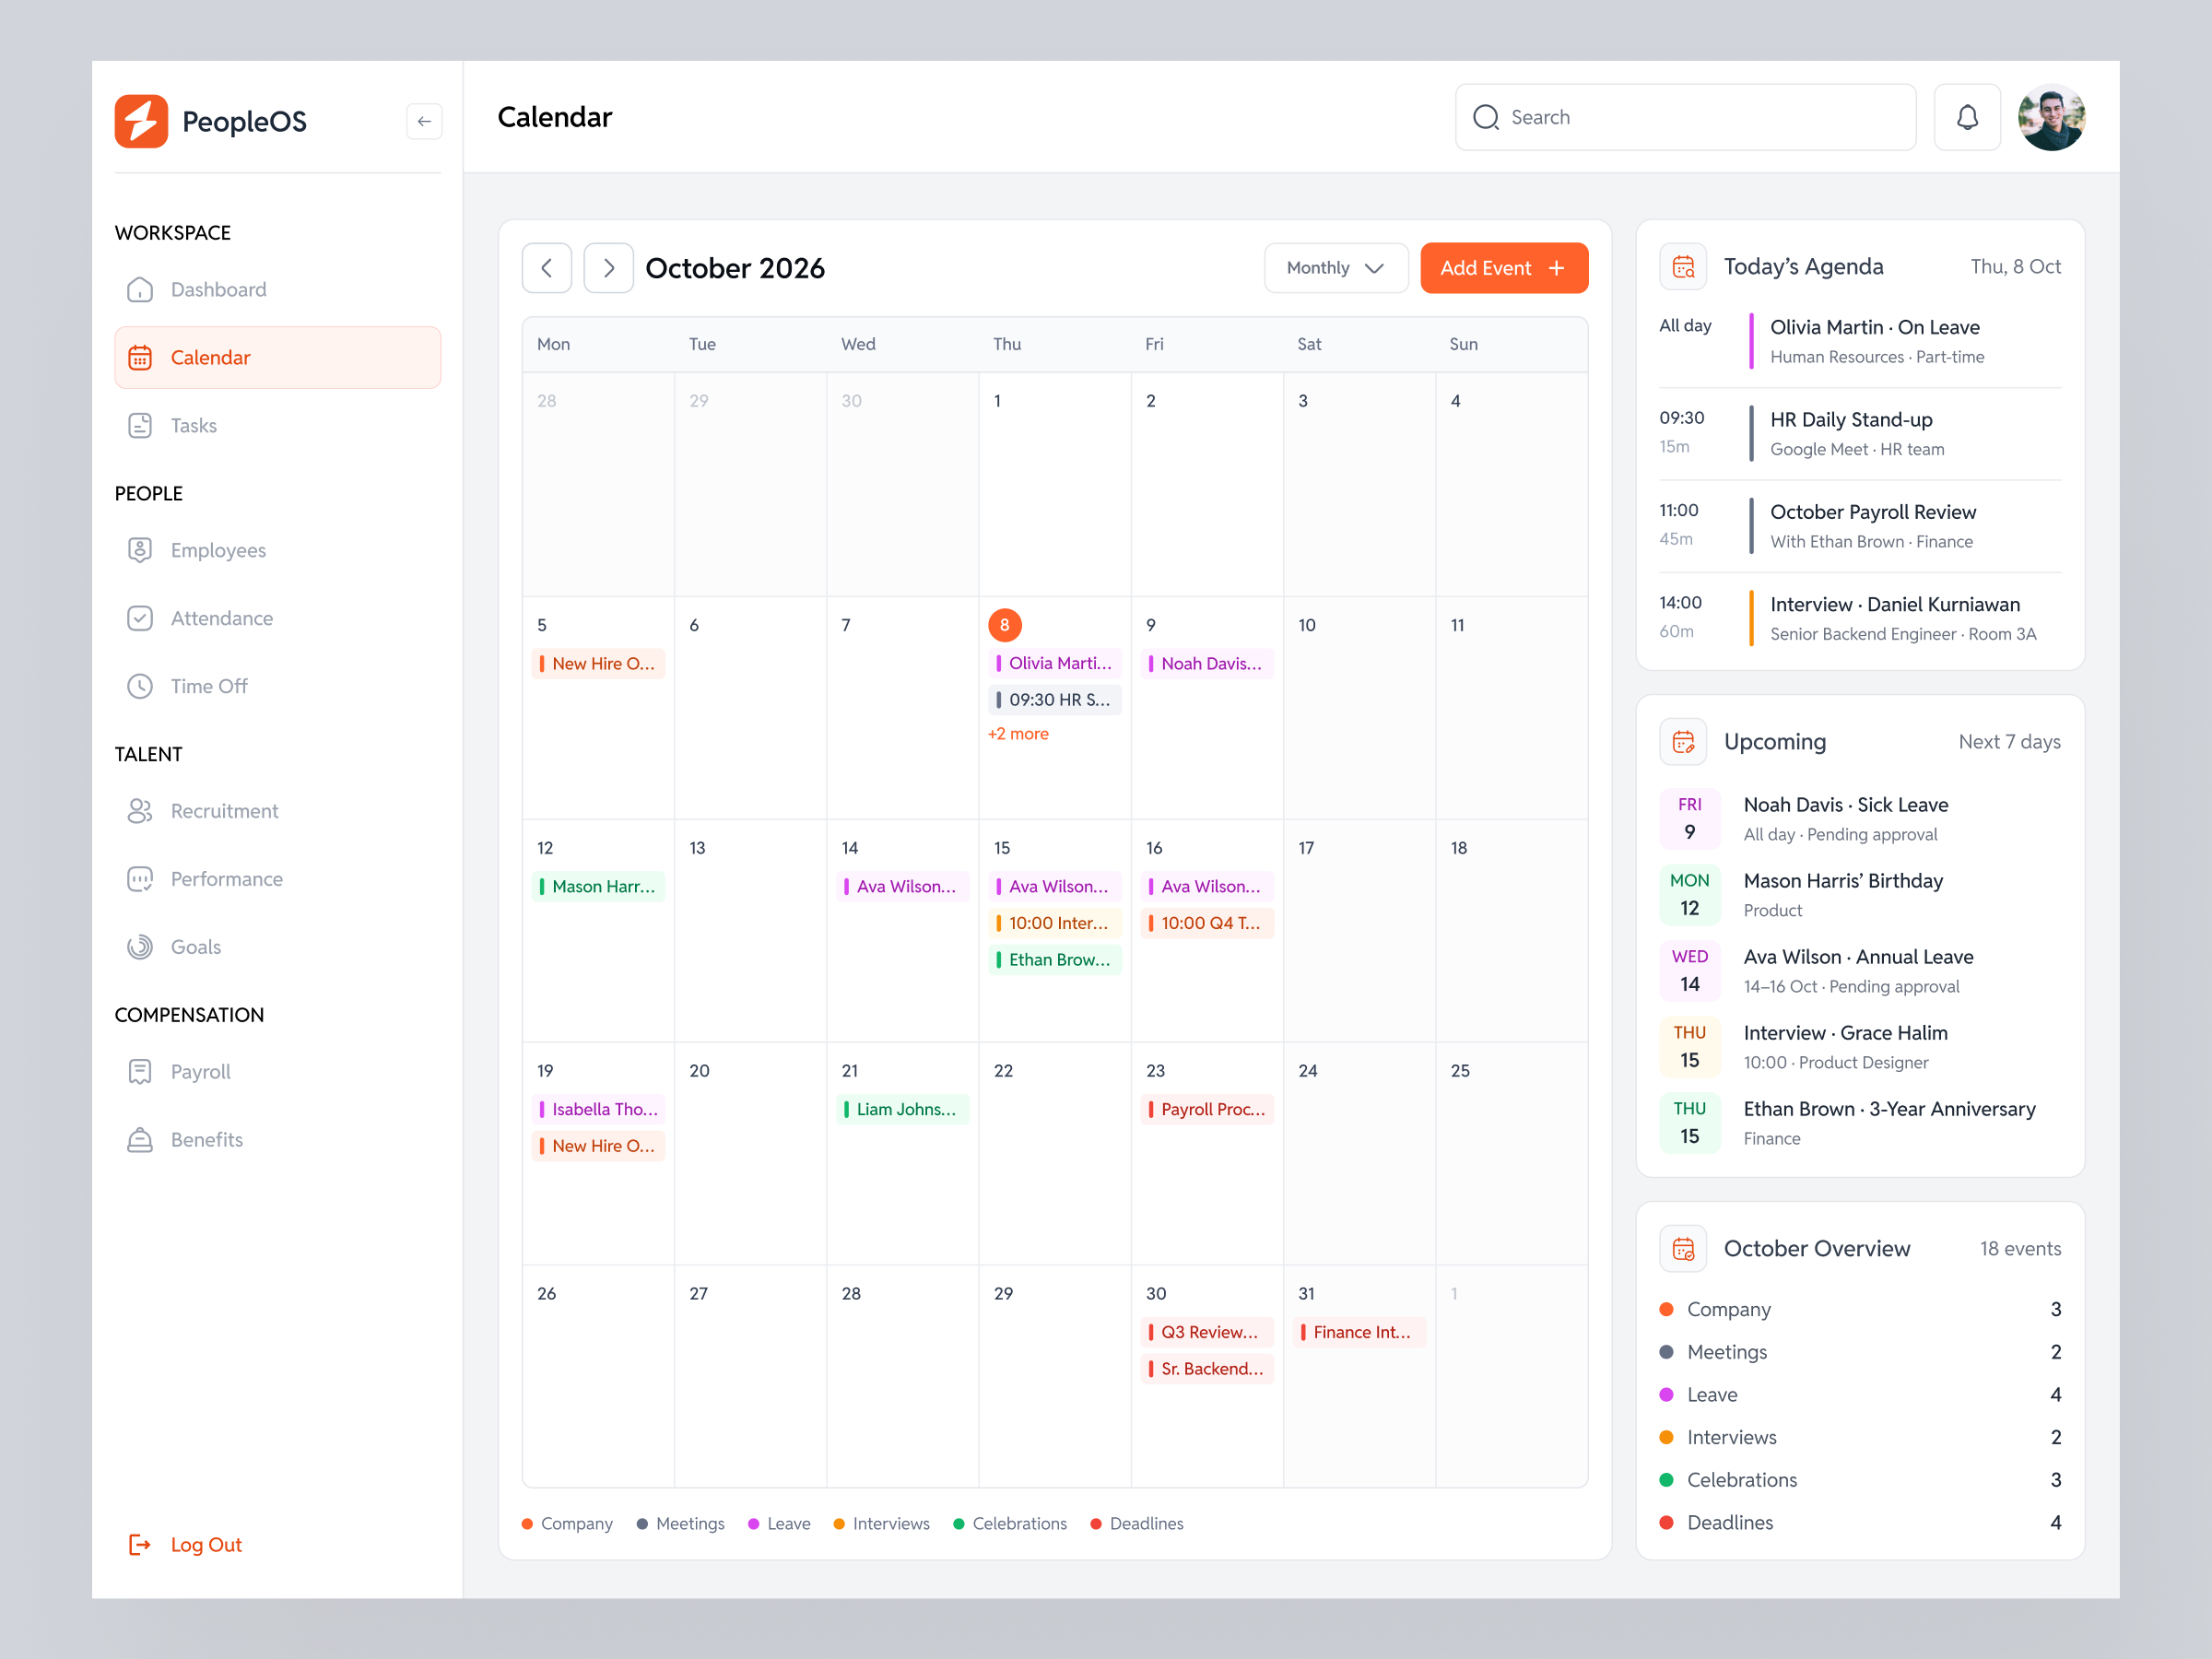Open Ethan Brown 3-Year Anniversary item

pyautogui.click(x=1860, y=1123)
